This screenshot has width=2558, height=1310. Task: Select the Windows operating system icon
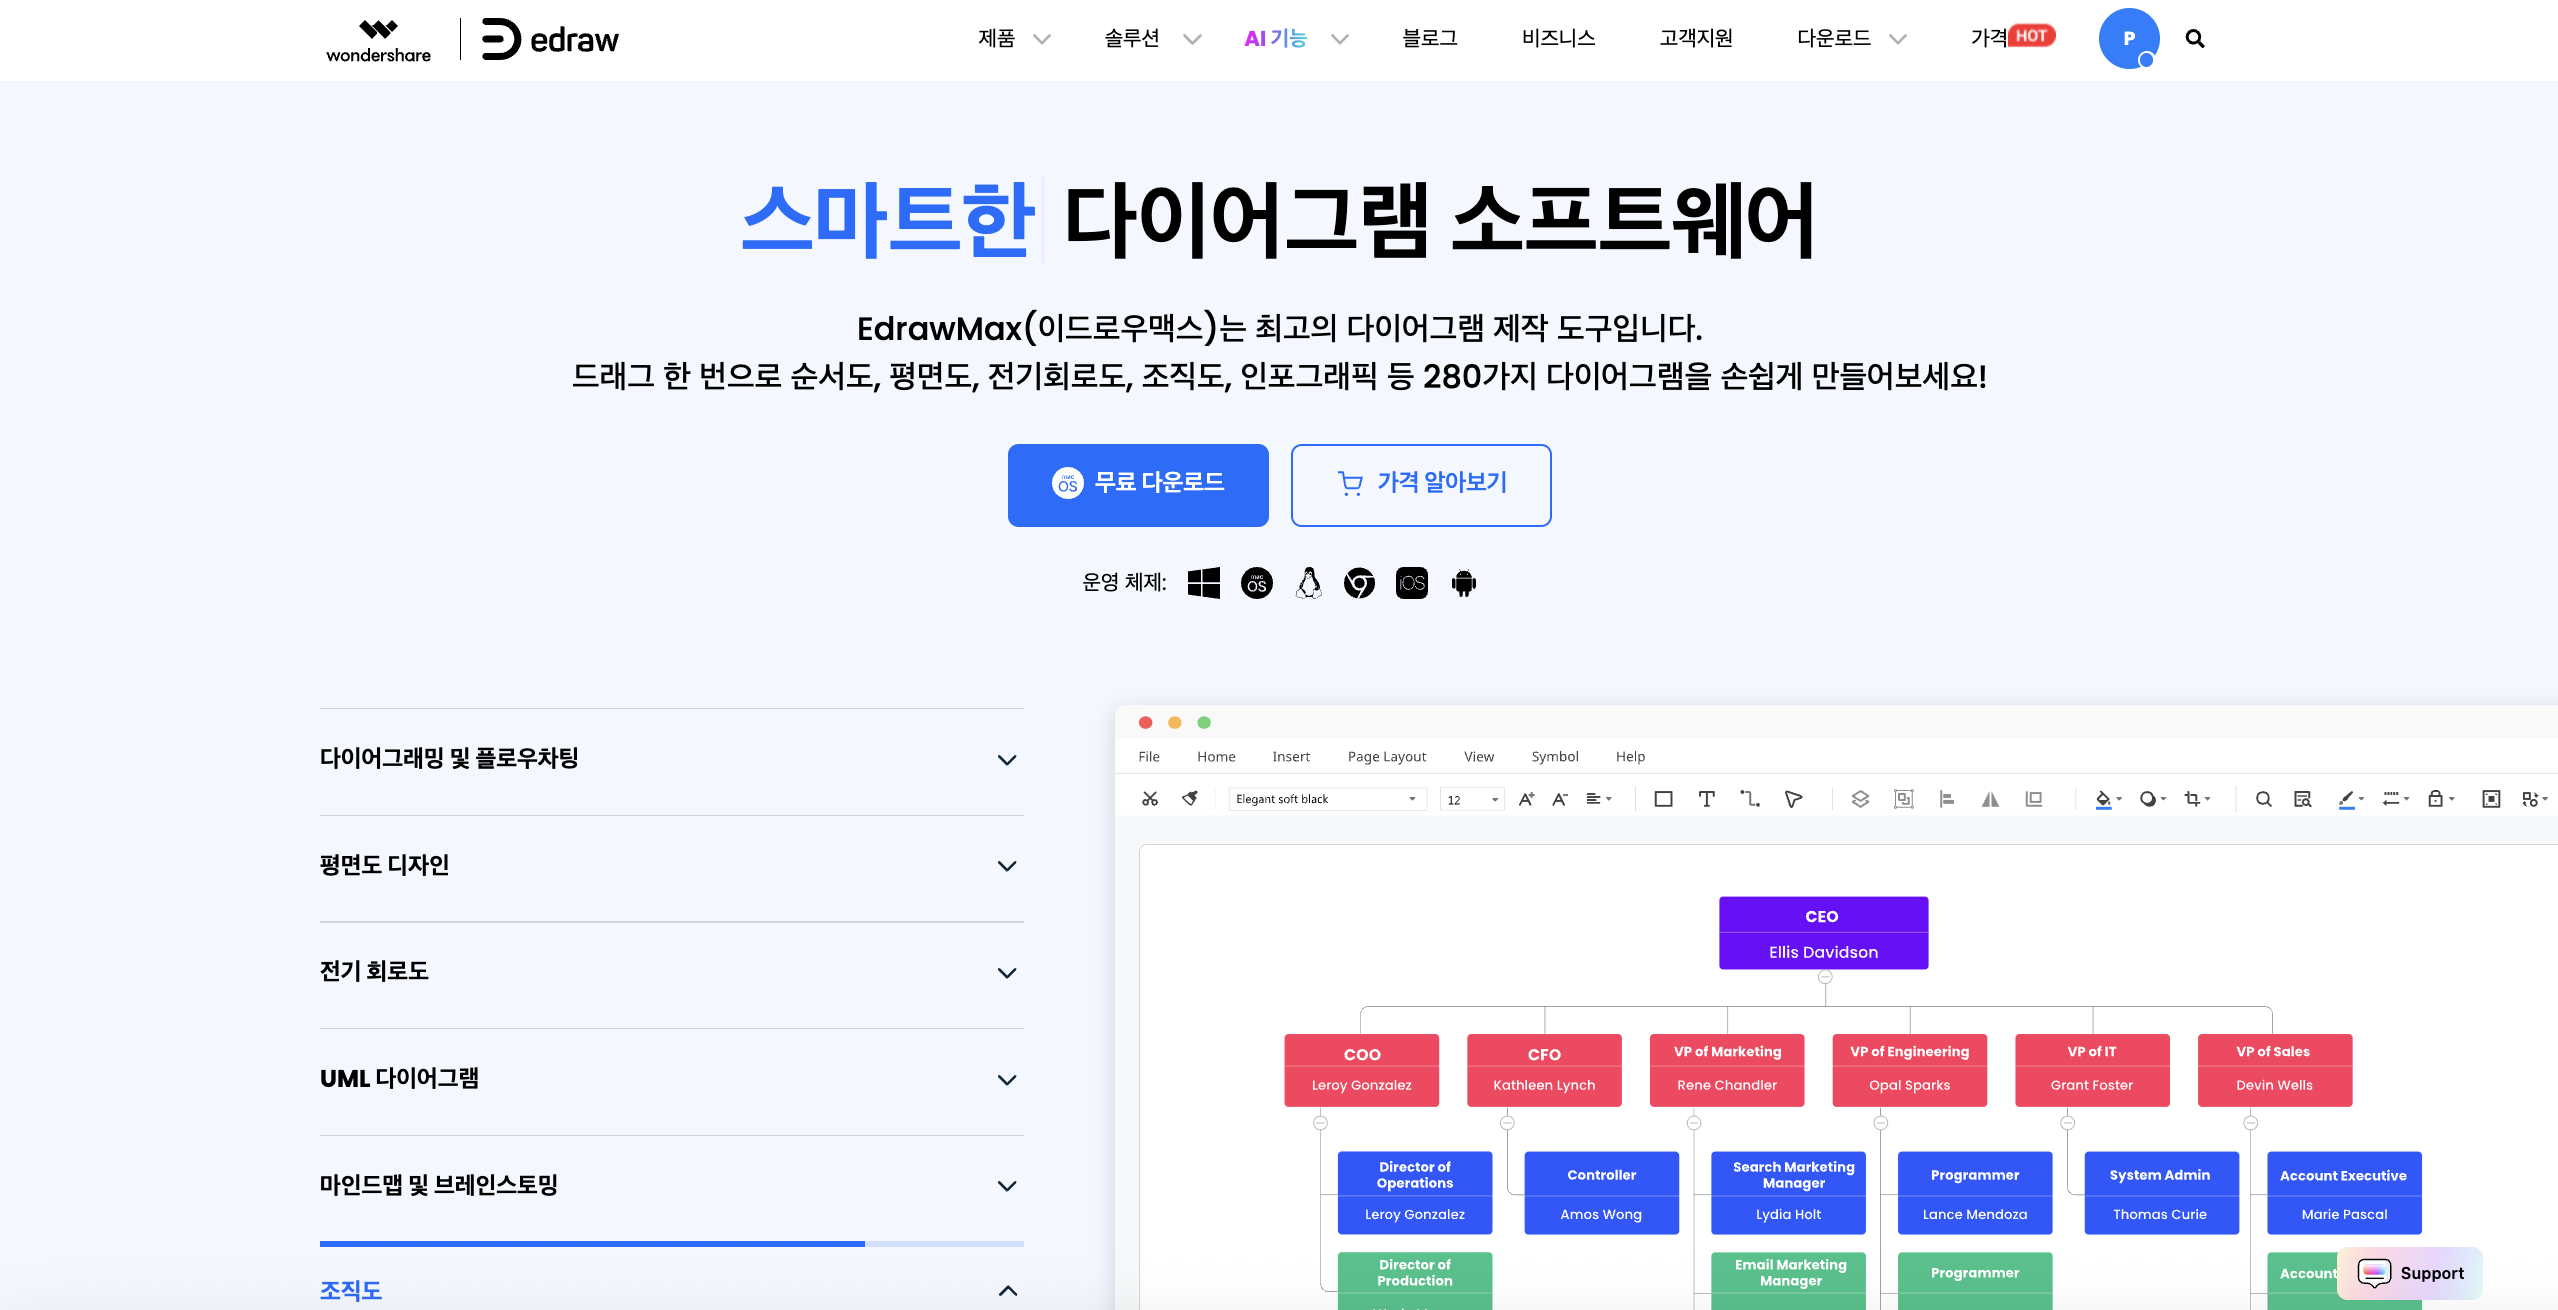1203,583
